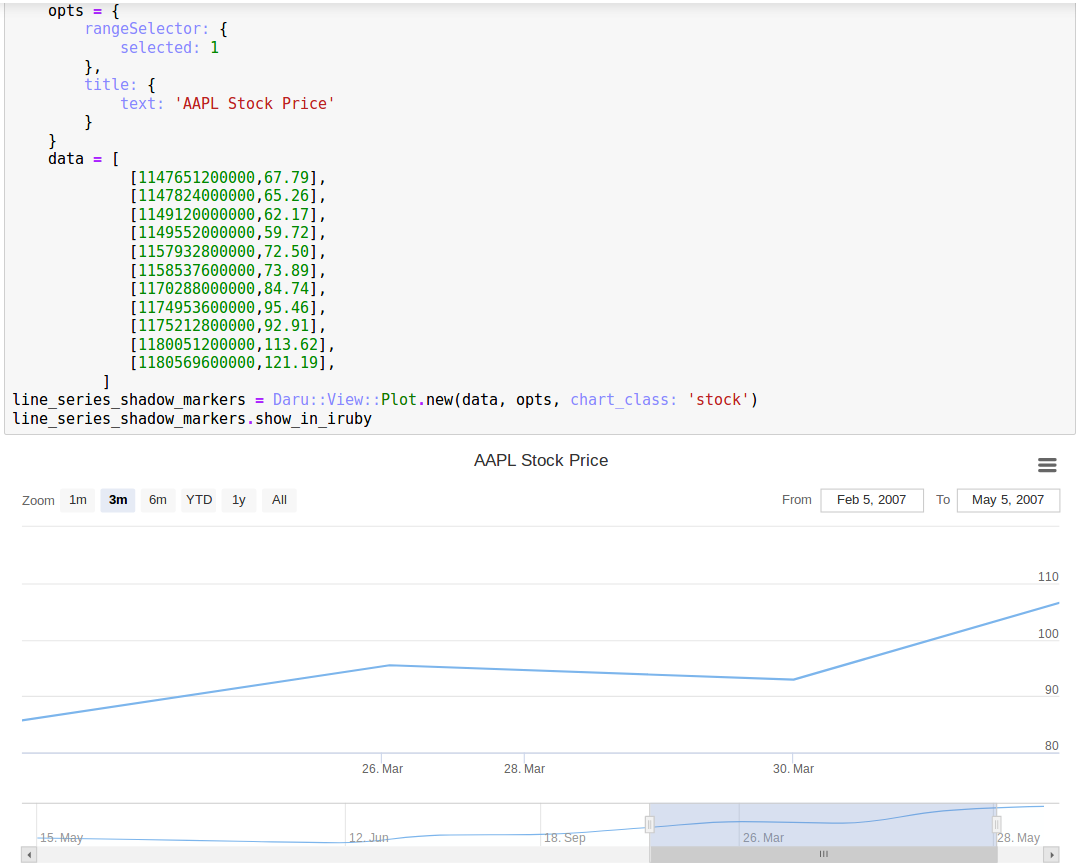Click the data row ending 95.46
The width and height of the screenshot is (1076, 864).
click(228, 307)
